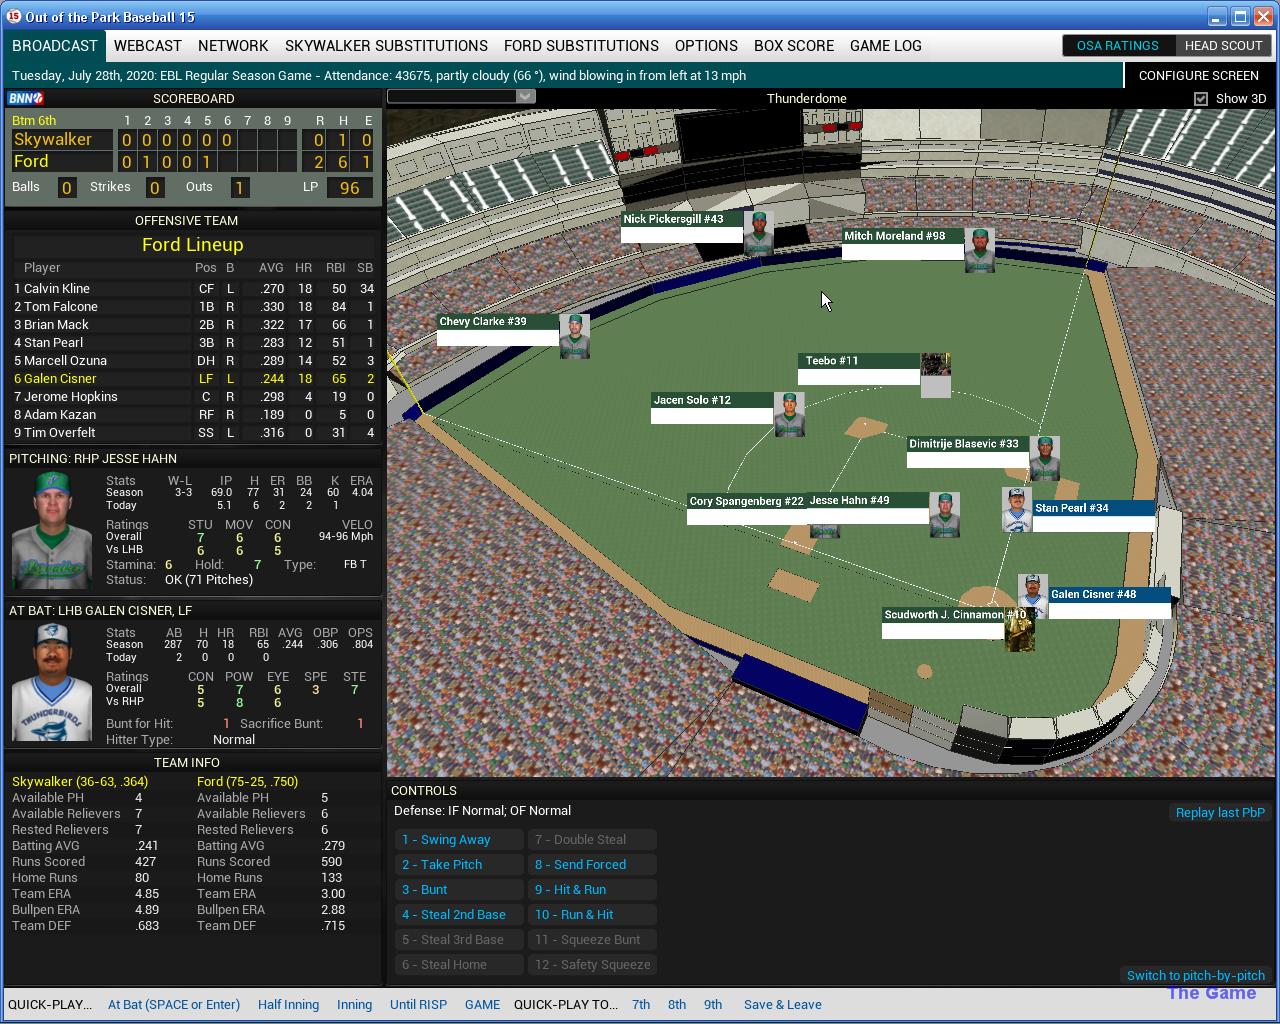Click Stan Pearl's baserunner portrait icon
The height and width of the screenshot is (1024, 1280).
(x=1016, y=510)
